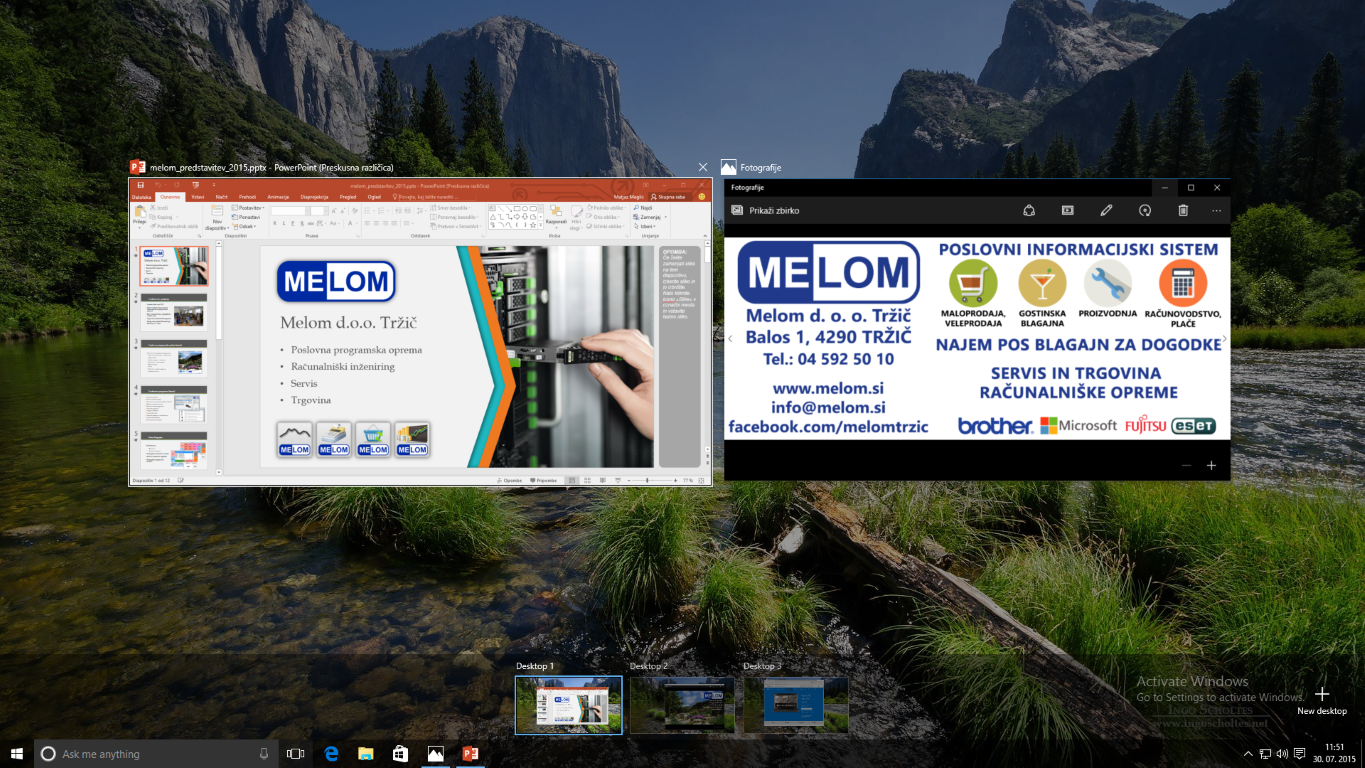Open the three-dots more menu in Fotografije
This screenshot has height=768, width=1365.
[1216, 210]
